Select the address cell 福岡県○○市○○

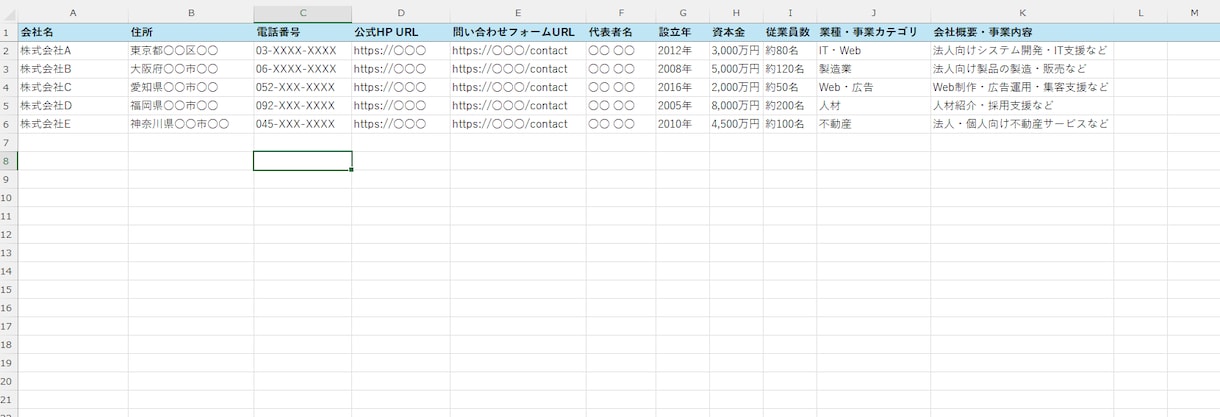pyautogui.click(x=191, y=105)
